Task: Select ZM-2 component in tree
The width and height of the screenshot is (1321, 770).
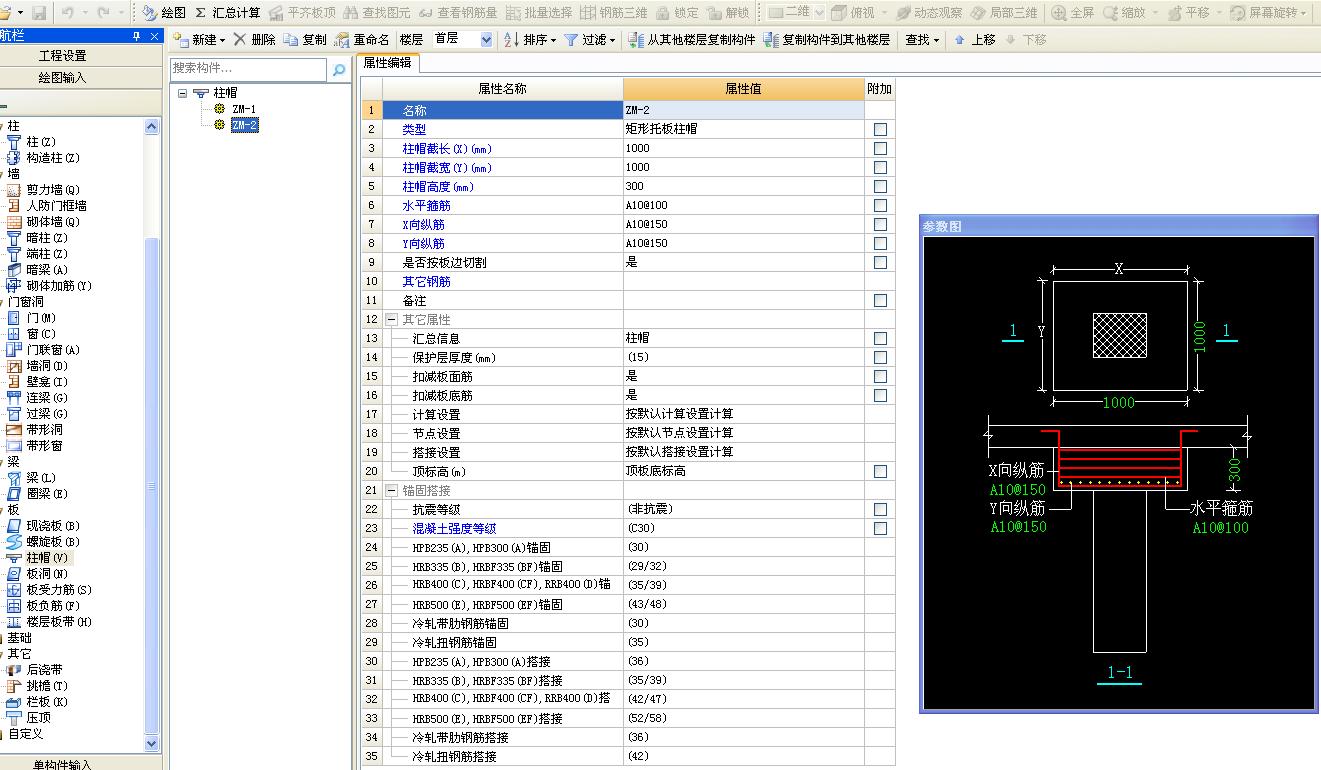Action: (x=244, y=125)
